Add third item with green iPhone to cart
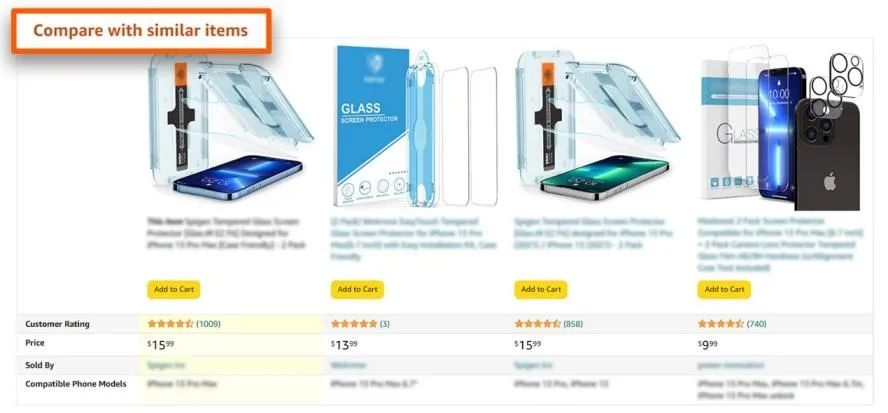Image resolution: width=888 pixels, height=413 pixels. [x=541, y=289]
